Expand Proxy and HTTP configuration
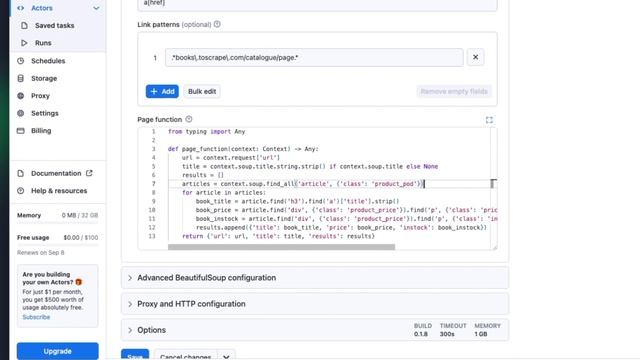Viewport: 640px width, 360px height. (315, 304)
